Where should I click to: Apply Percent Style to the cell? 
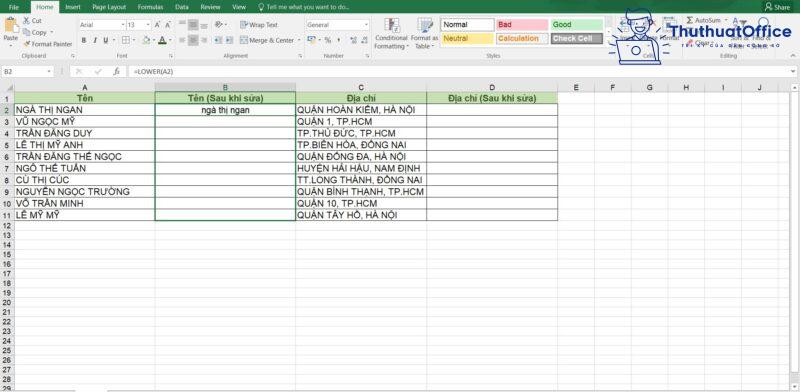coord(328,40)
